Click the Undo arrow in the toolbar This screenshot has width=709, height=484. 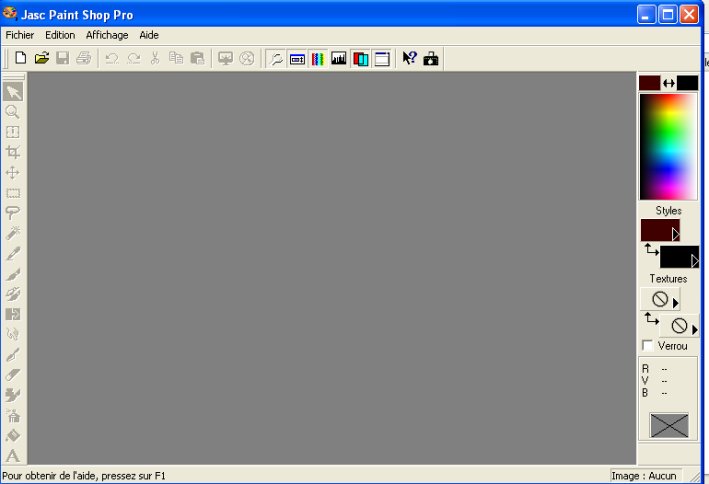point(112,58)
